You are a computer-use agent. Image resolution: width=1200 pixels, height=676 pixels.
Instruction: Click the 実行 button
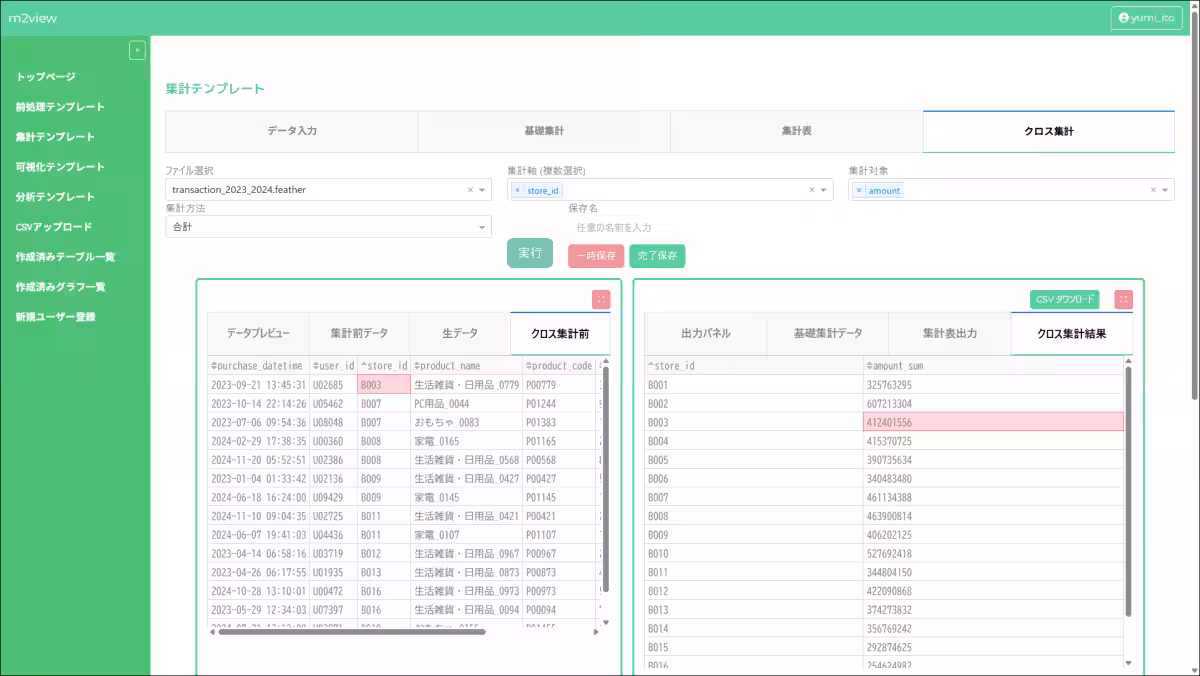(x=529, y=254)
